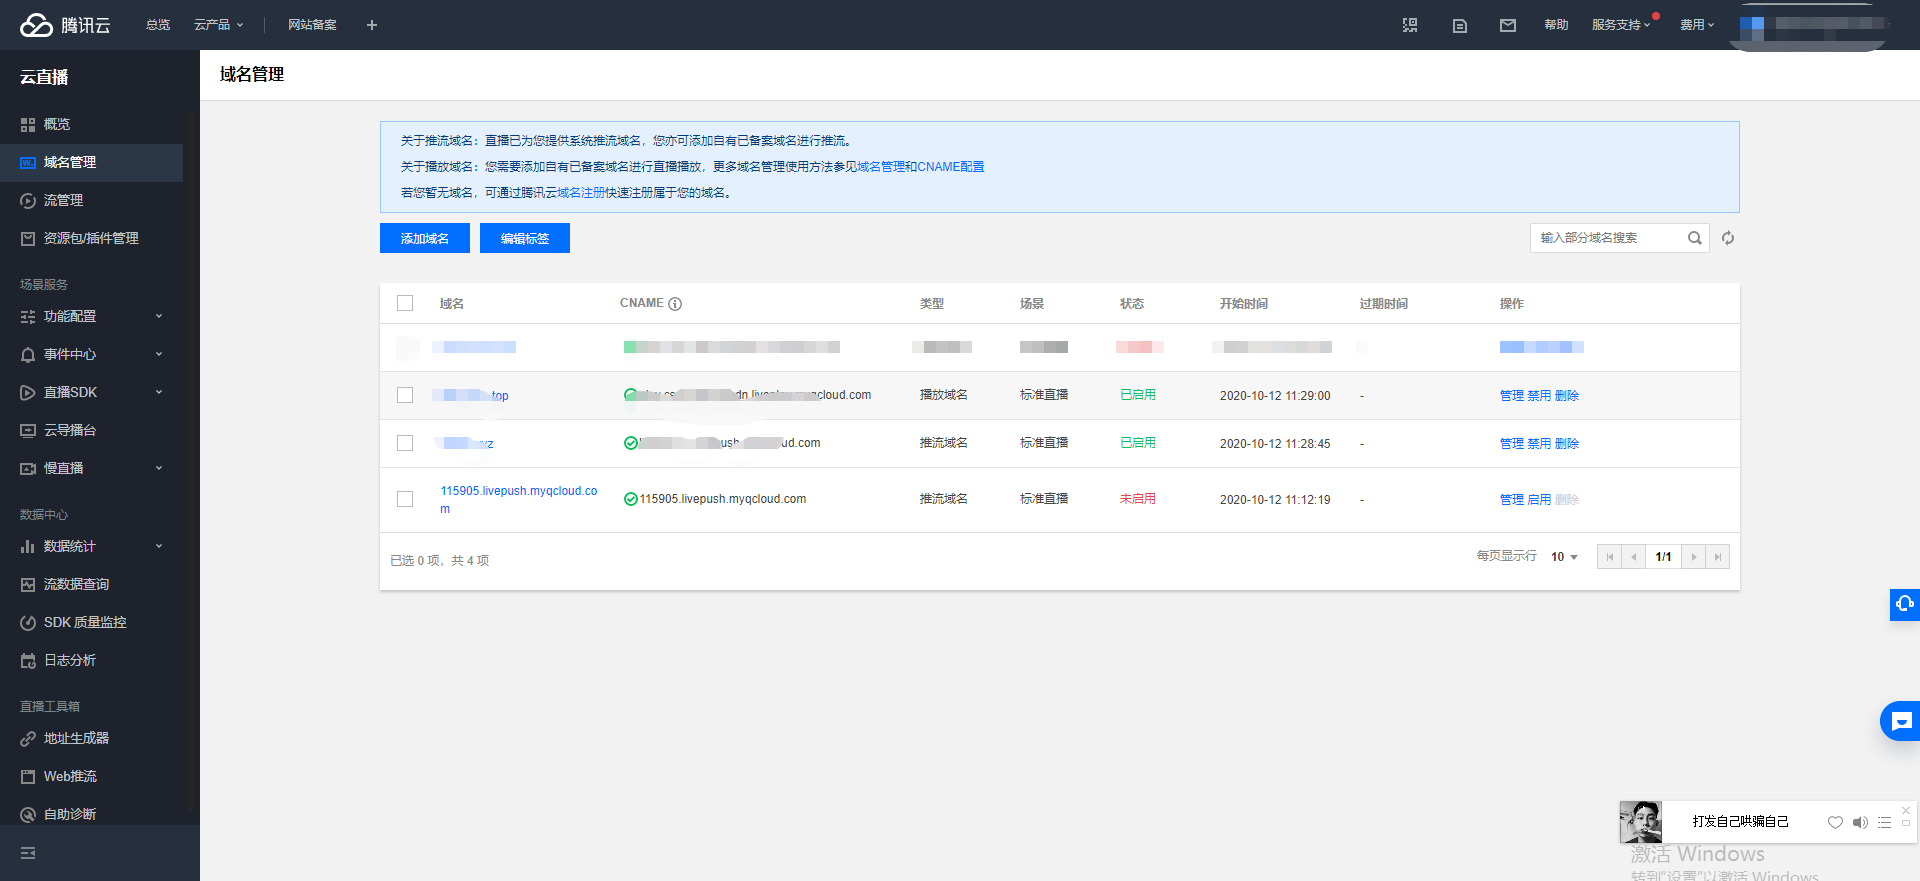Change rows per page dropdown
Viewport: 1920px width, 881px height.
[1564, 557]
